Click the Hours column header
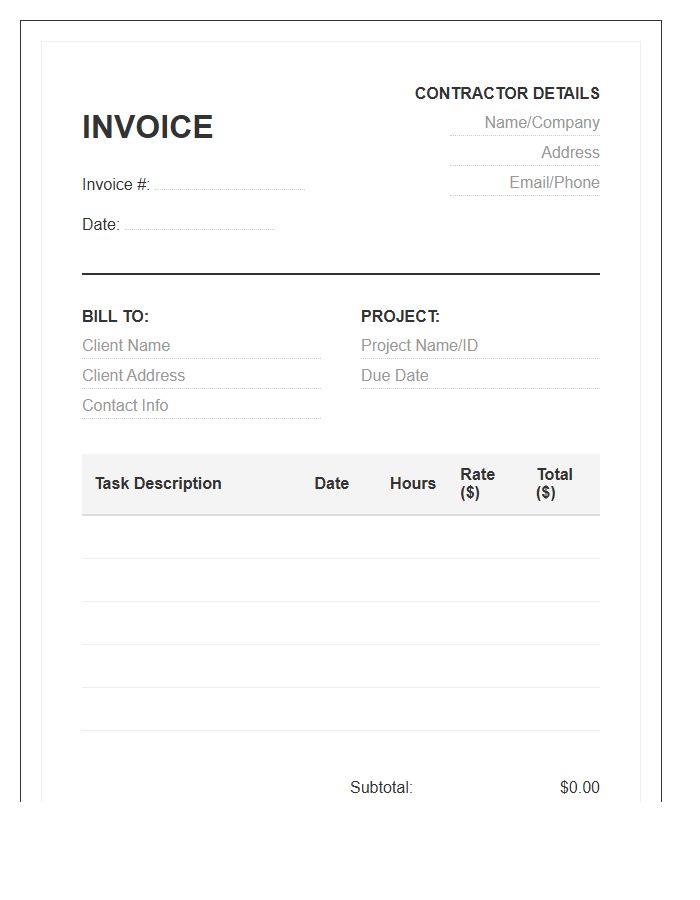The image size is (700, 900). [413, 483]
